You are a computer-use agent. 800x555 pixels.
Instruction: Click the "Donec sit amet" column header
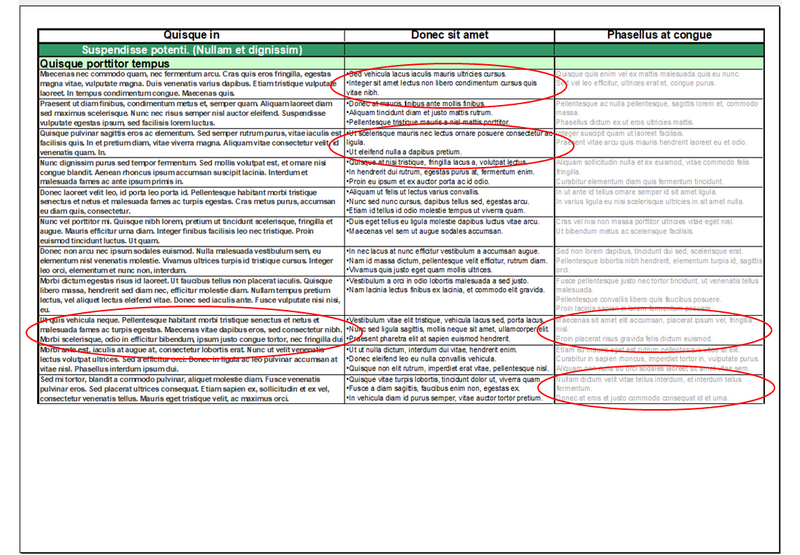(449, 35)
